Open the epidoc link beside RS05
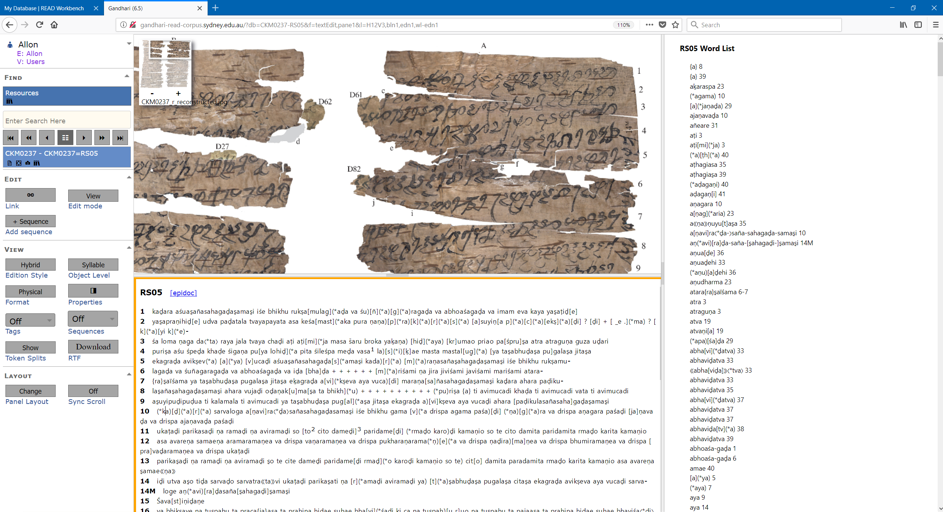Screen dimensions: 943x512 (x=183, y=293)
